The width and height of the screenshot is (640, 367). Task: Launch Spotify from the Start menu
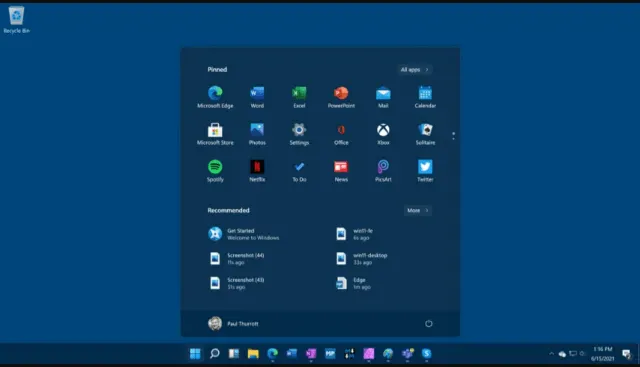coord(215,171)
